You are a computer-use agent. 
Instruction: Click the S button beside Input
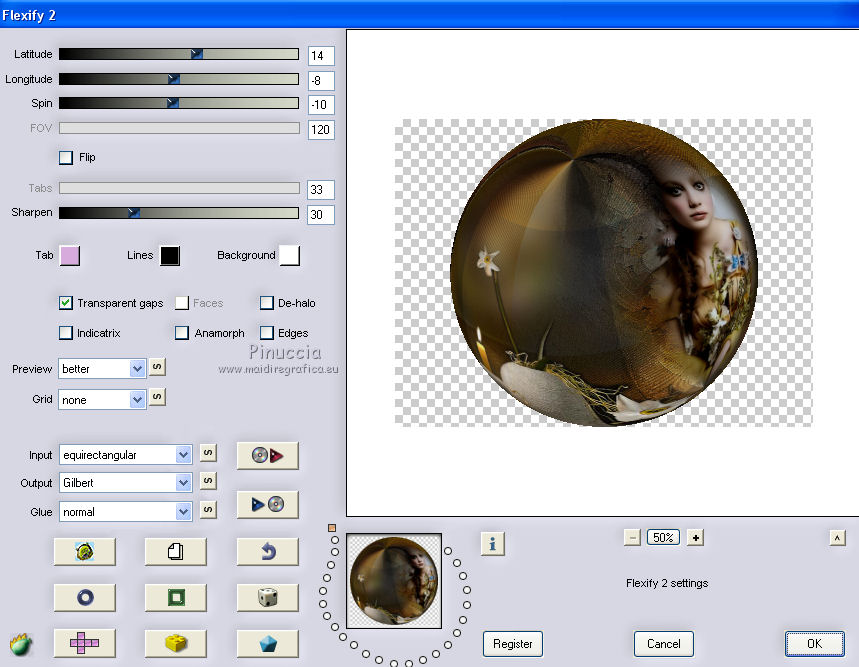pyautogui.click(x=208, y=453)
